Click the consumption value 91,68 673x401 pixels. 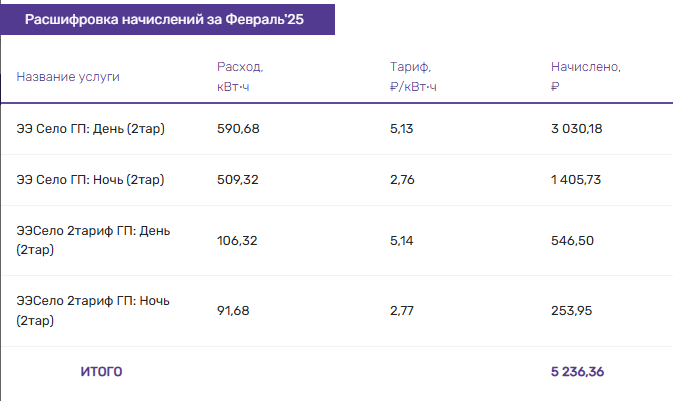click(x=233, y=311)
